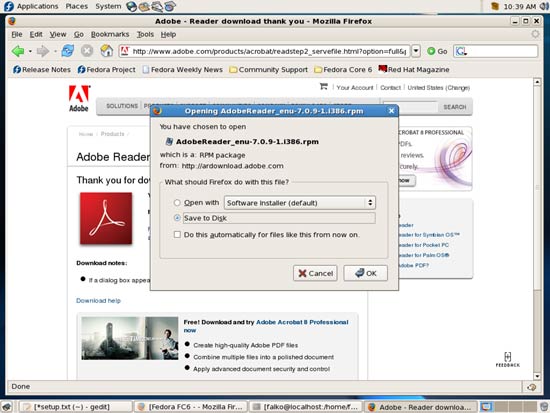Click the volume icon in top panel
This screenshot has width=550, height=413.
click(x=545, y=6)
